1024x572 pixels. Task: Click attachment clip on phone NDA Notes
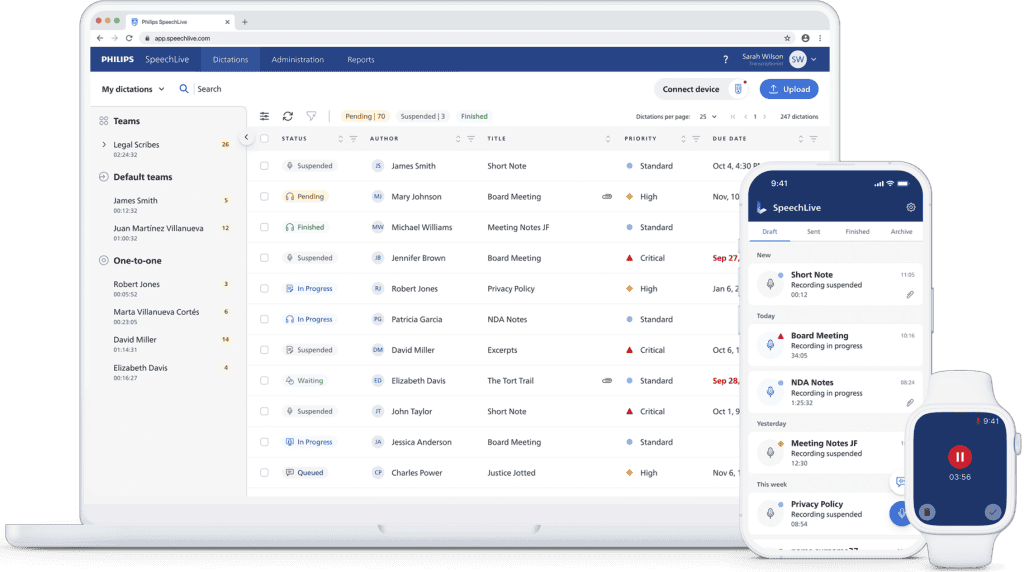(910, 403)
